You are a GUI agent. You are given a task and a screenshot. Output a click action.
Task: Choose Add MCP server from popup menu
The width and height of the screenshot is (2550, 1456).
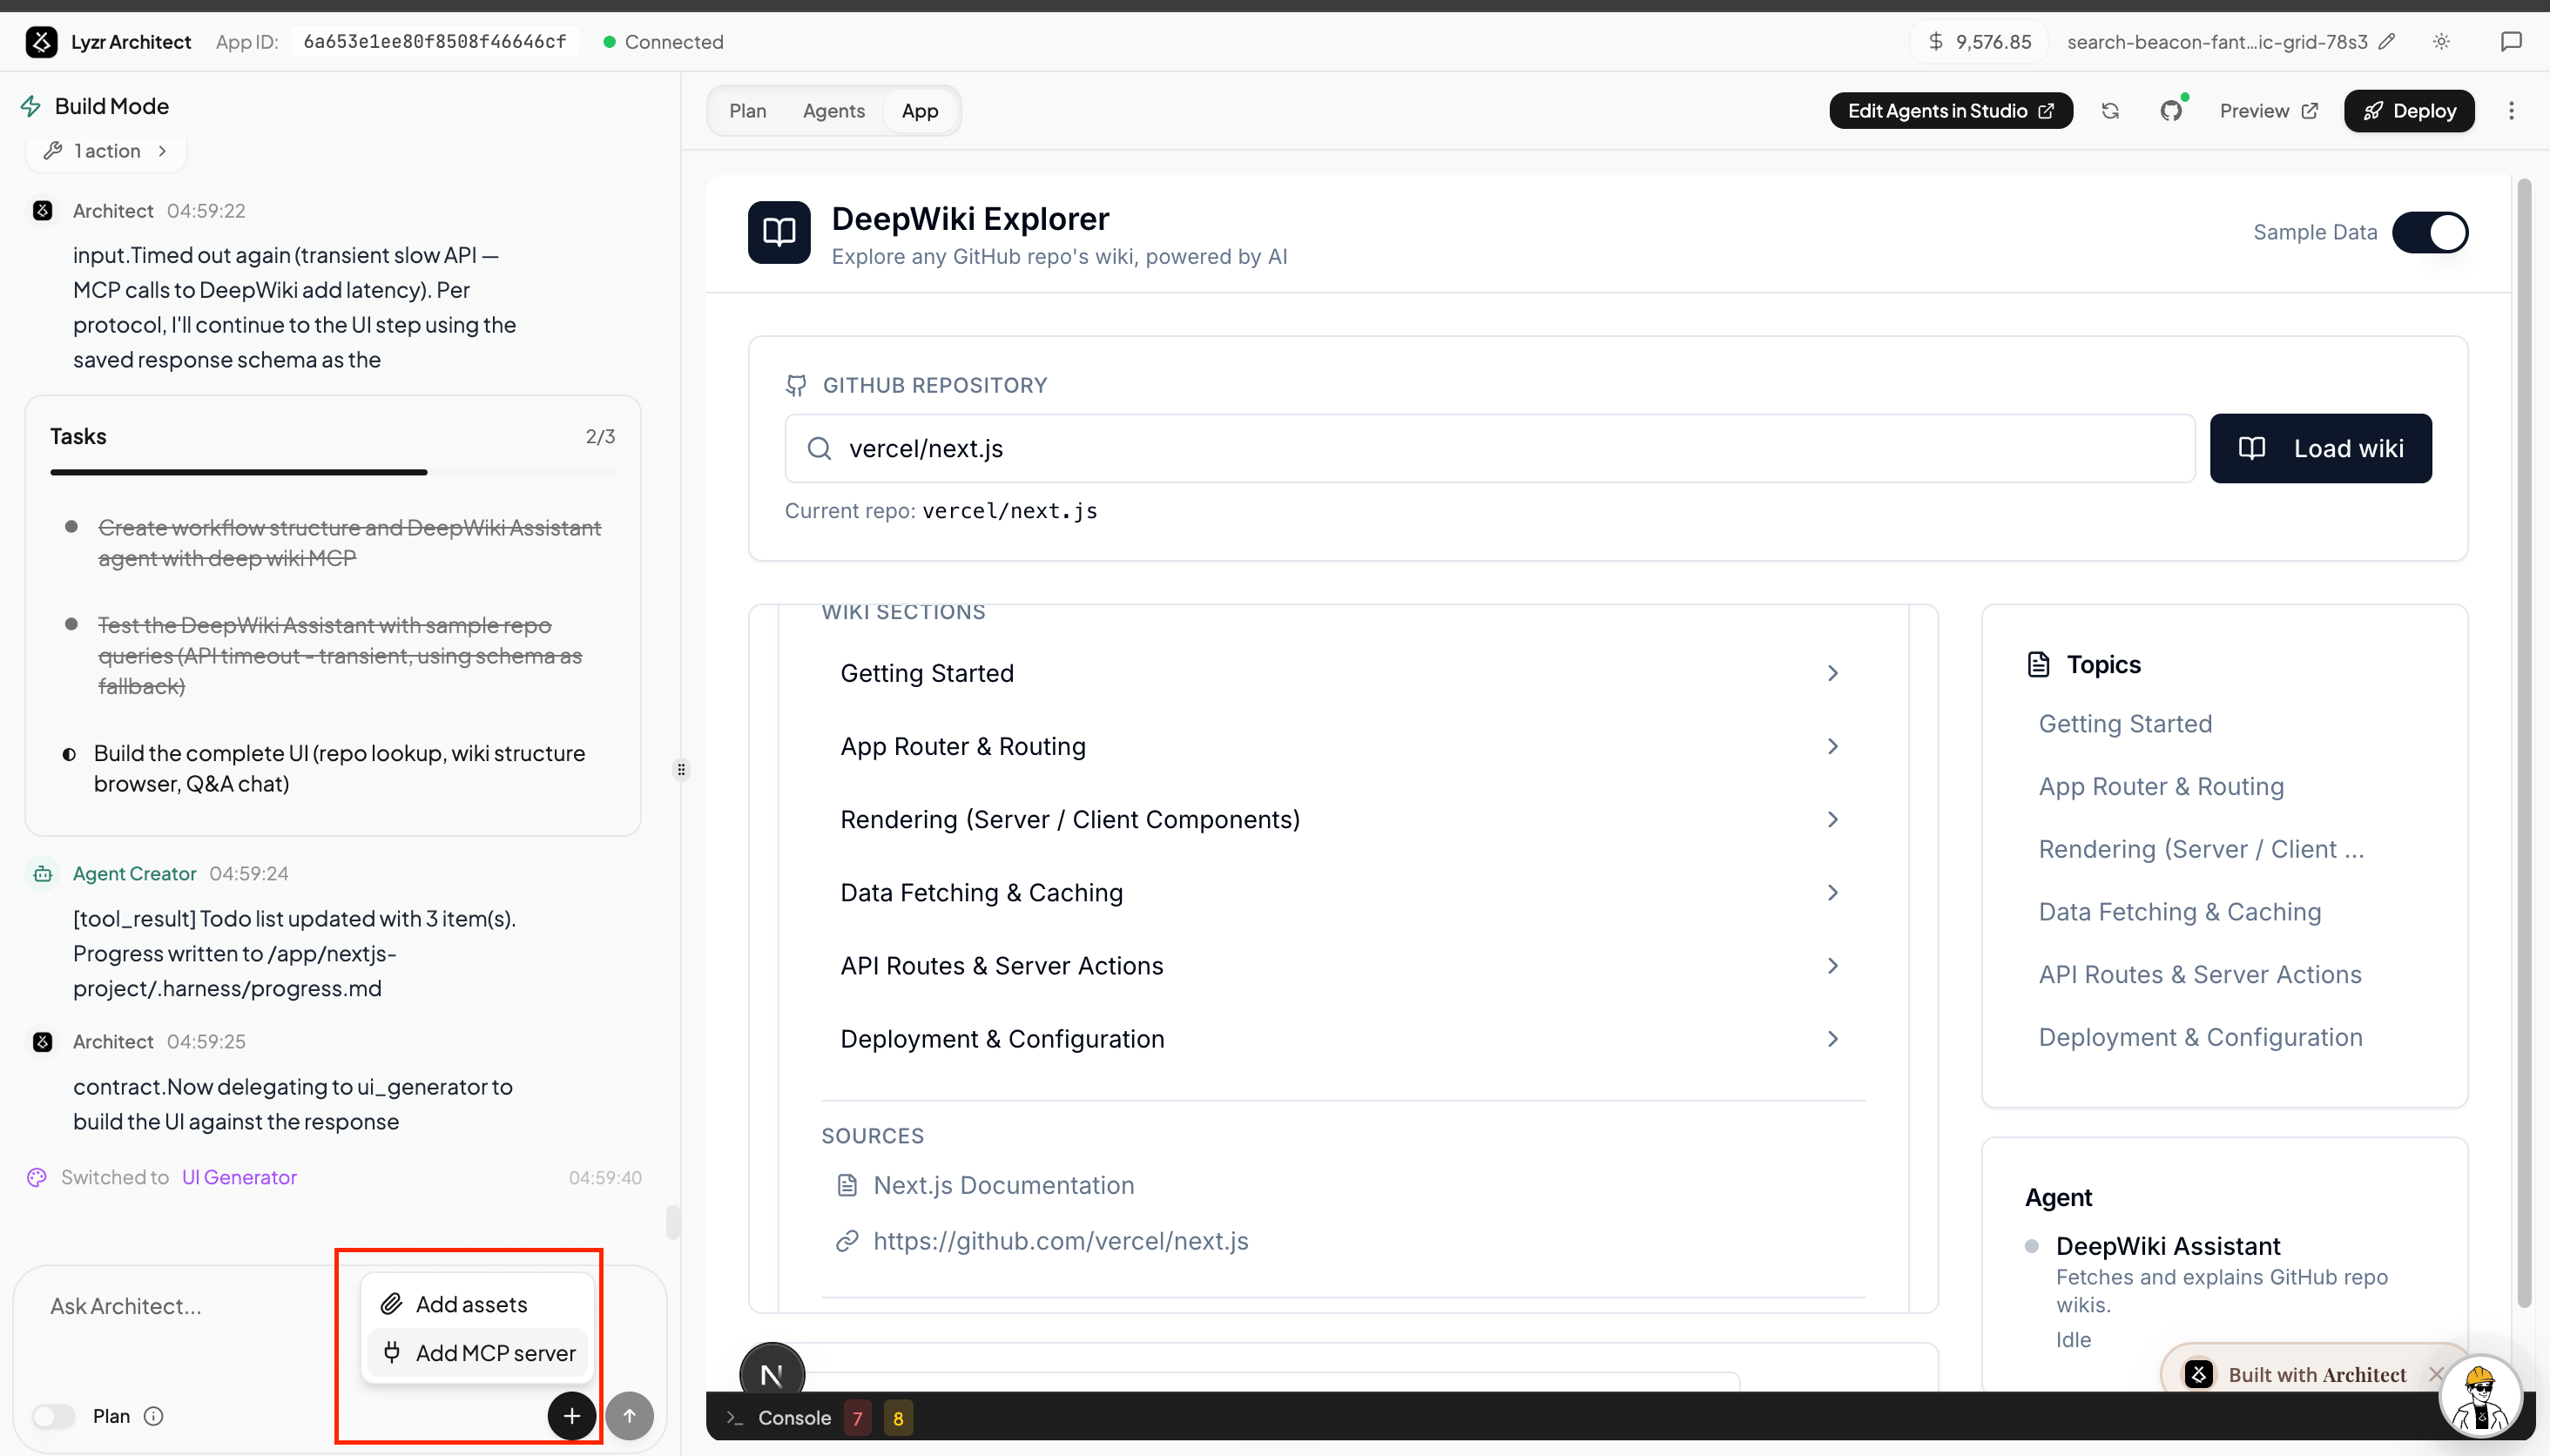478,1353
